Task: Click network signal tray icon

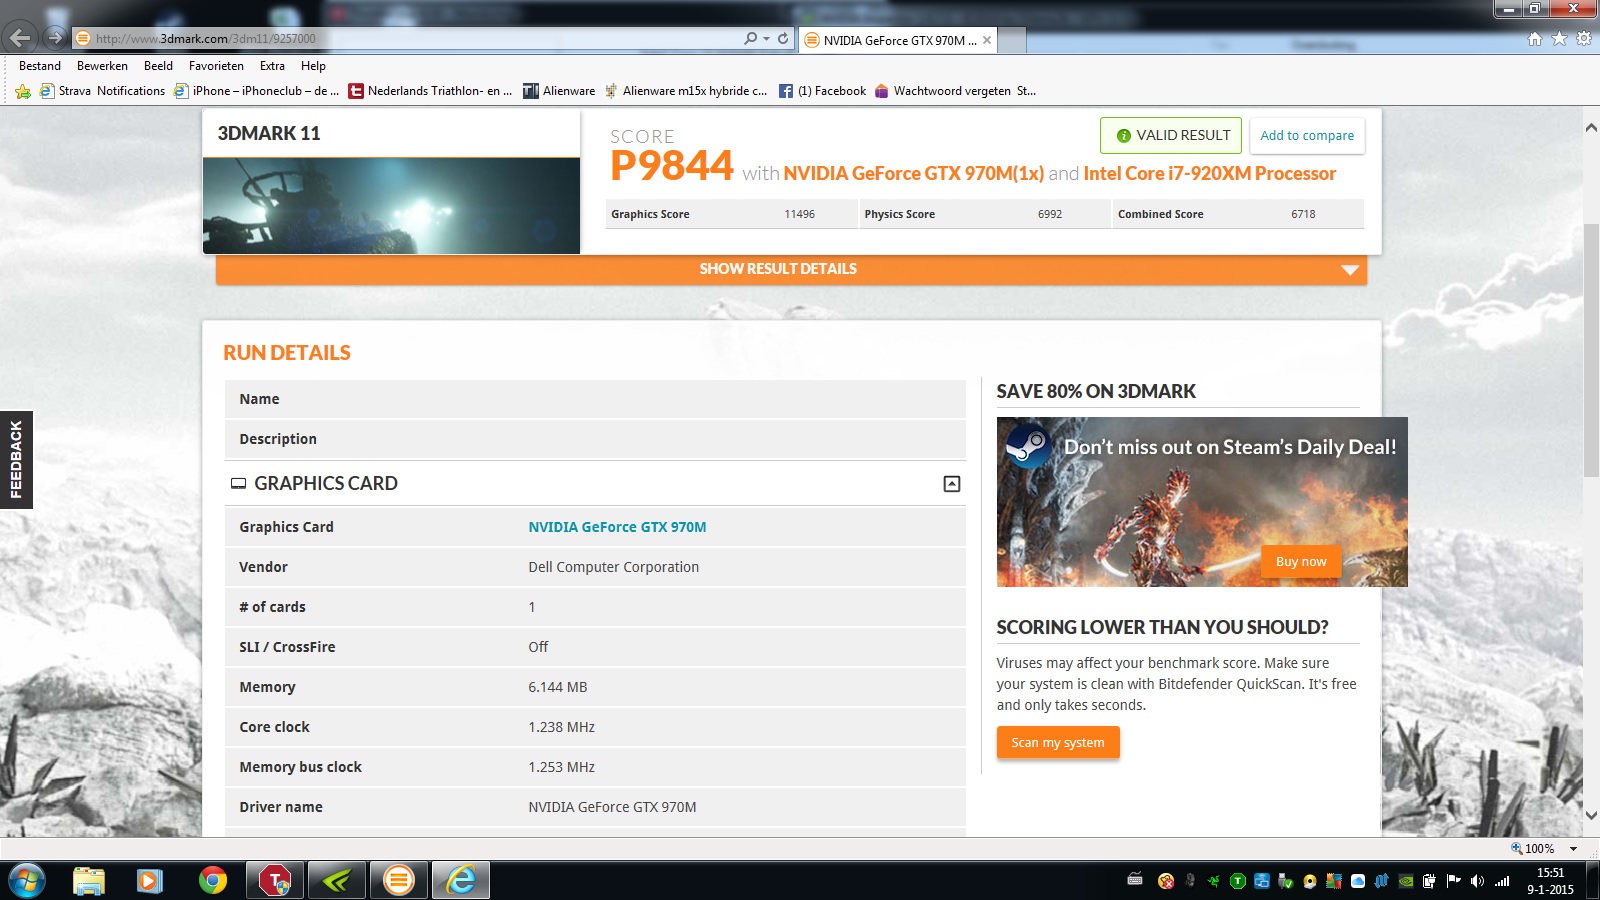Action: 1502,881
